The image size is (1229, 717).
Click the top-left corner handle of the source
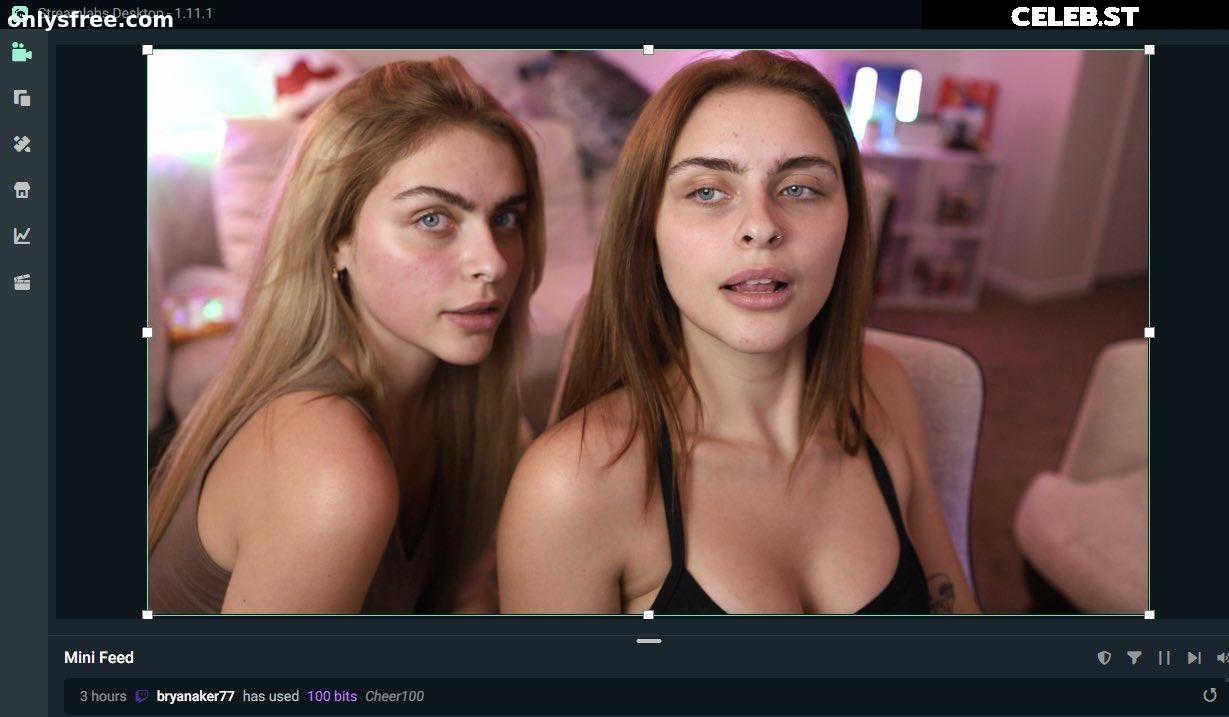pos(148,49)
